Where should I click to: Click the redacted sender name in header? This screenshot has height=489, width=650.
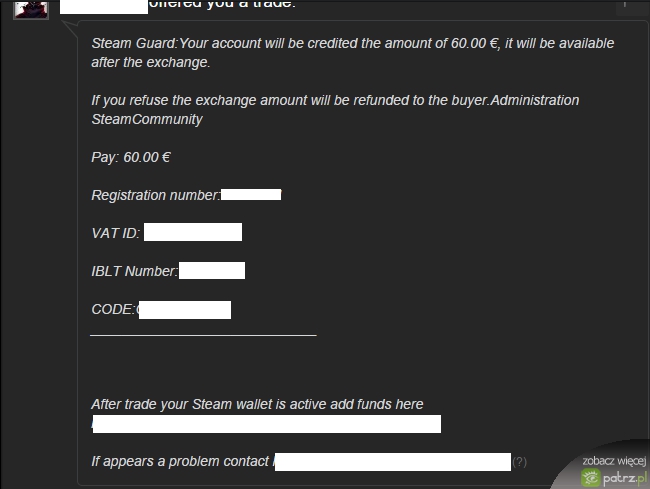[104, 5]
